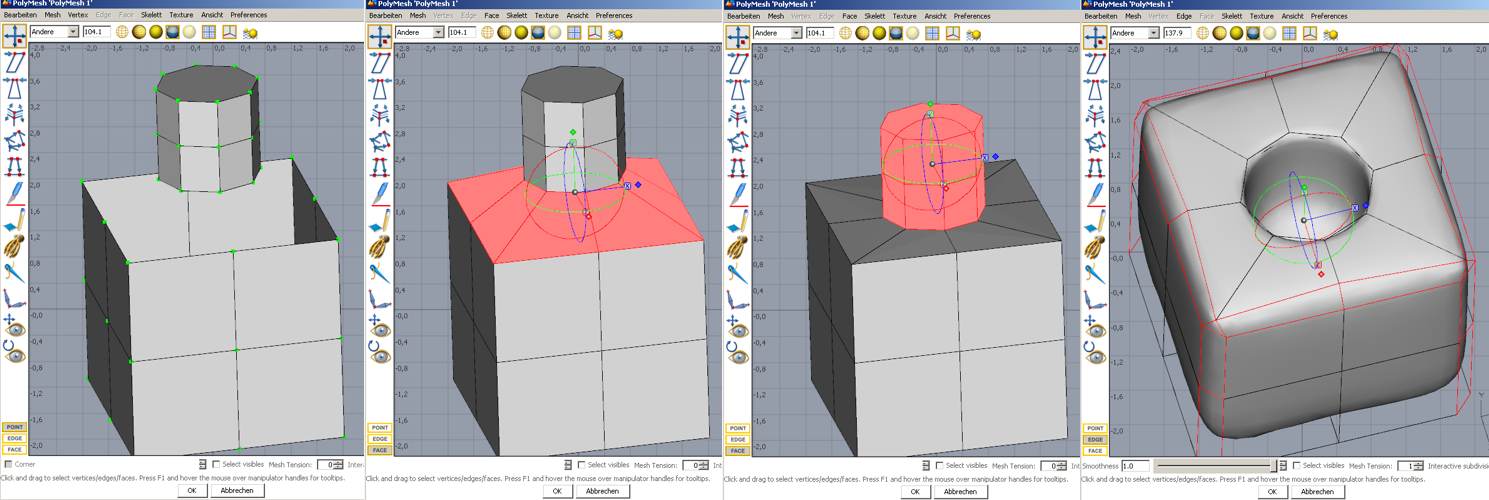The image size is (1489, 500).
Task: Select the skew tool in the point-mode window
Action: [15, 62]
